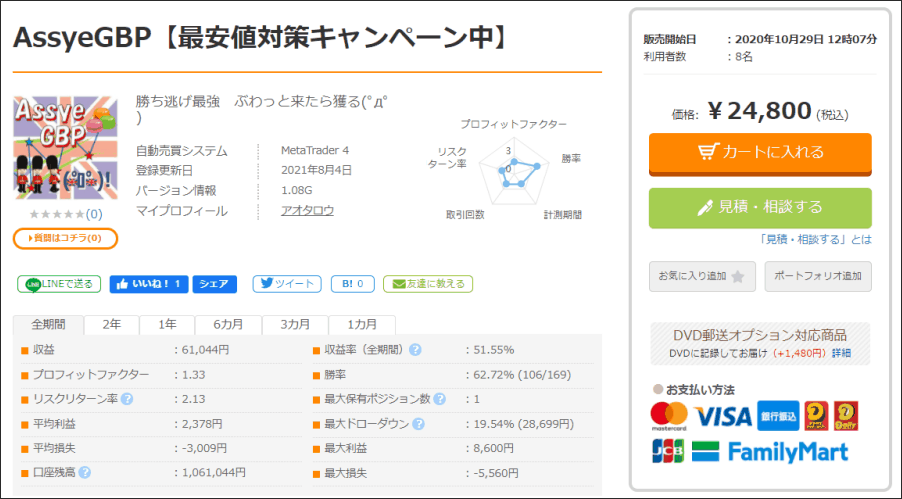Viewport: 902px width, 499px height.
Task: Open 「見積・相談する」とは link
Action: point(815,239)
